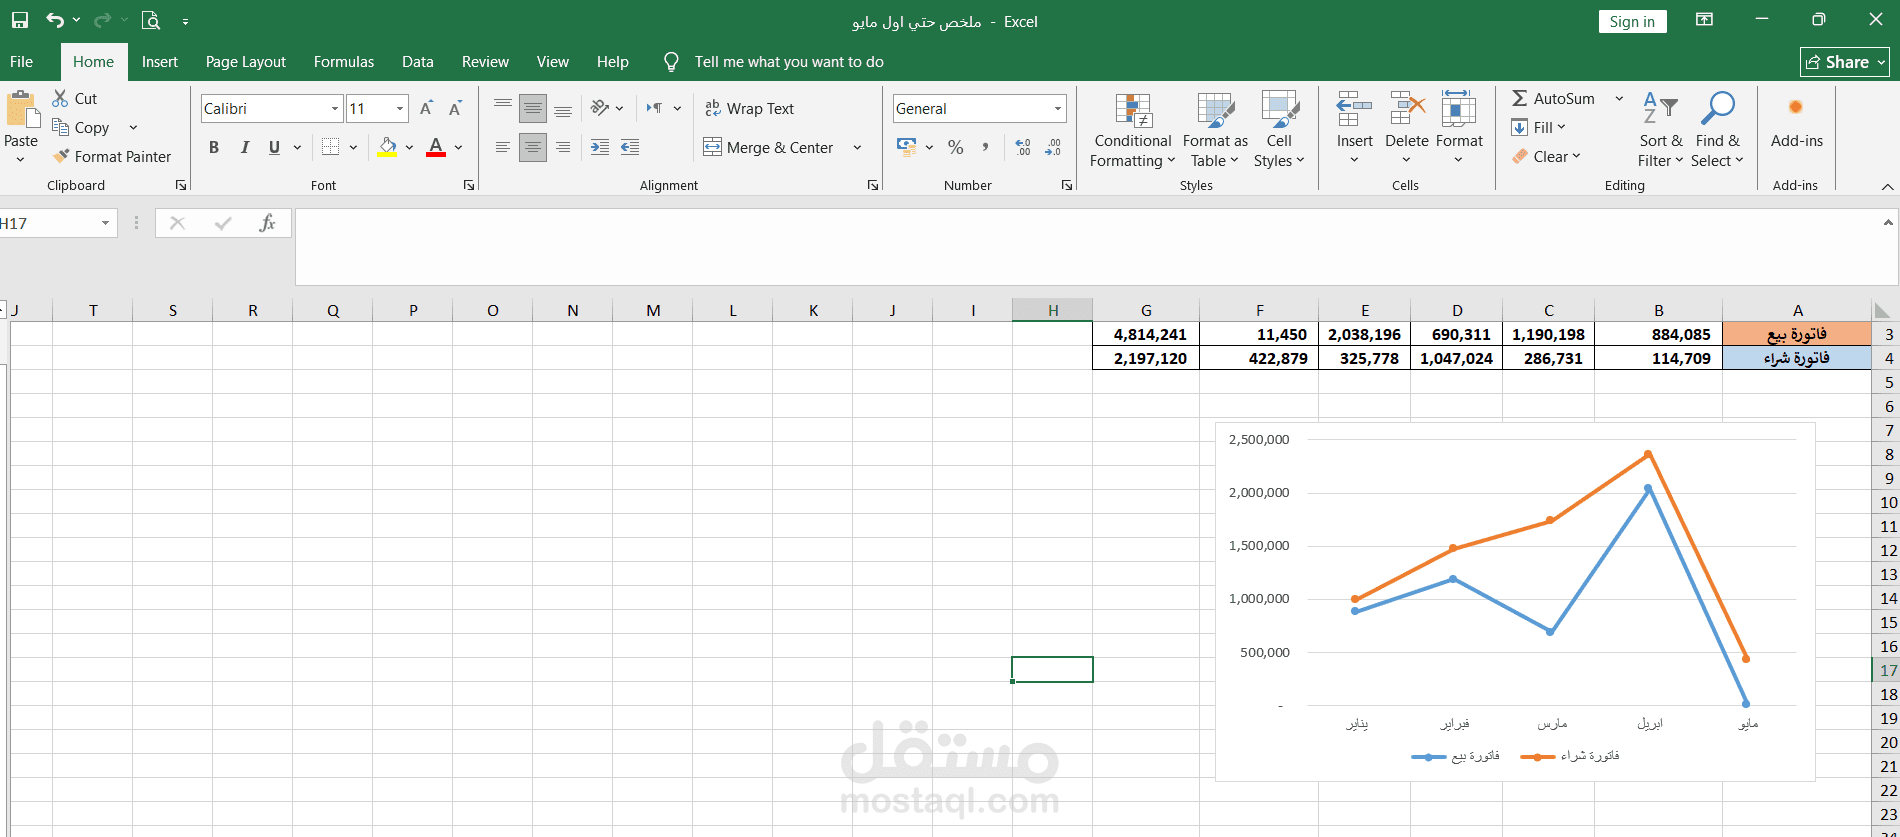The height and width of the screenshot is (837, 1900).
Task: Toggle center horizontal alignment
Action: (533, 147)
